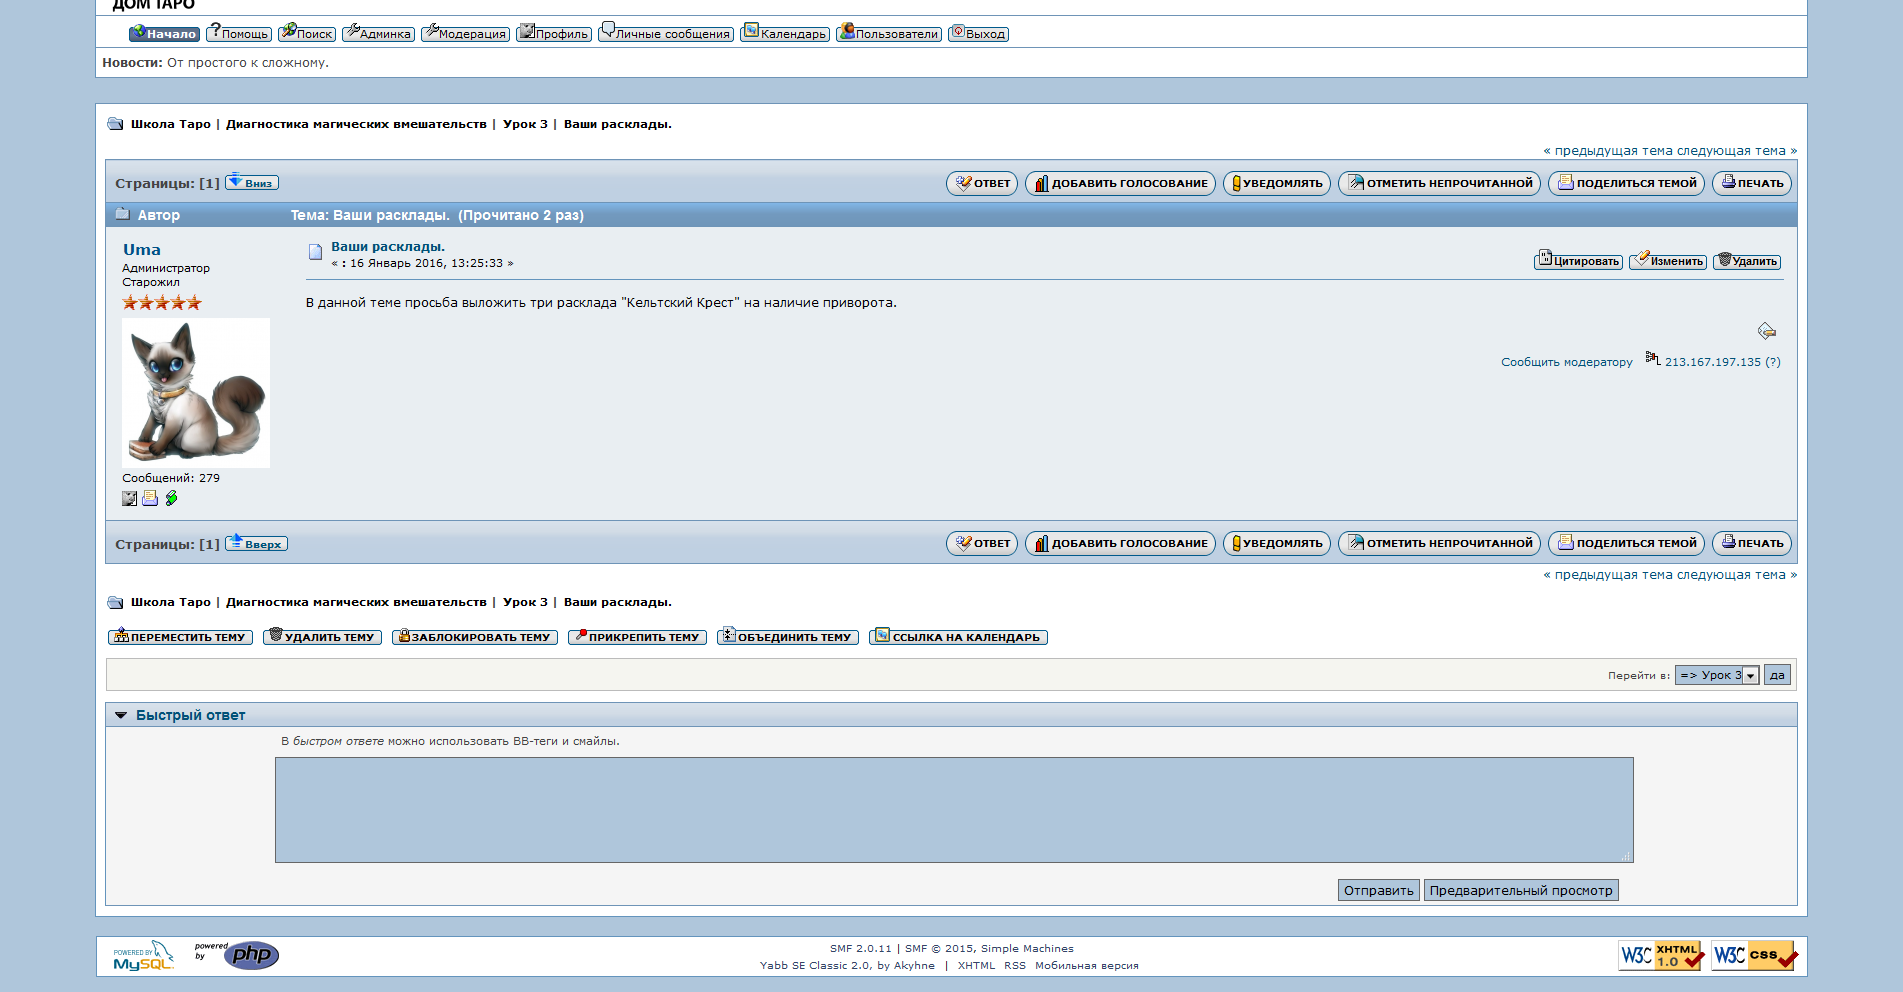Click the quick-edit icon in Uma's post
Viewport: 1903px width, 992px height.
pyautogui.click(x=1767, y=331)
